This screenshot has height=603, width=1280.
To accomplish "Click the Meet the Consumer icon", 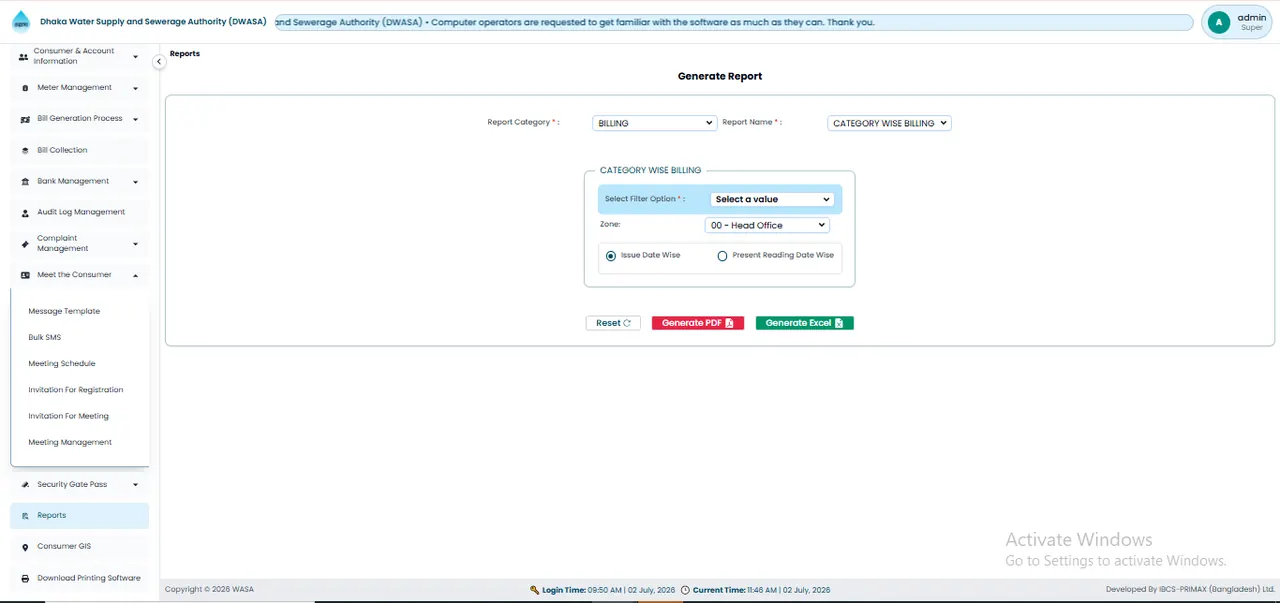I will click(25, 275).
